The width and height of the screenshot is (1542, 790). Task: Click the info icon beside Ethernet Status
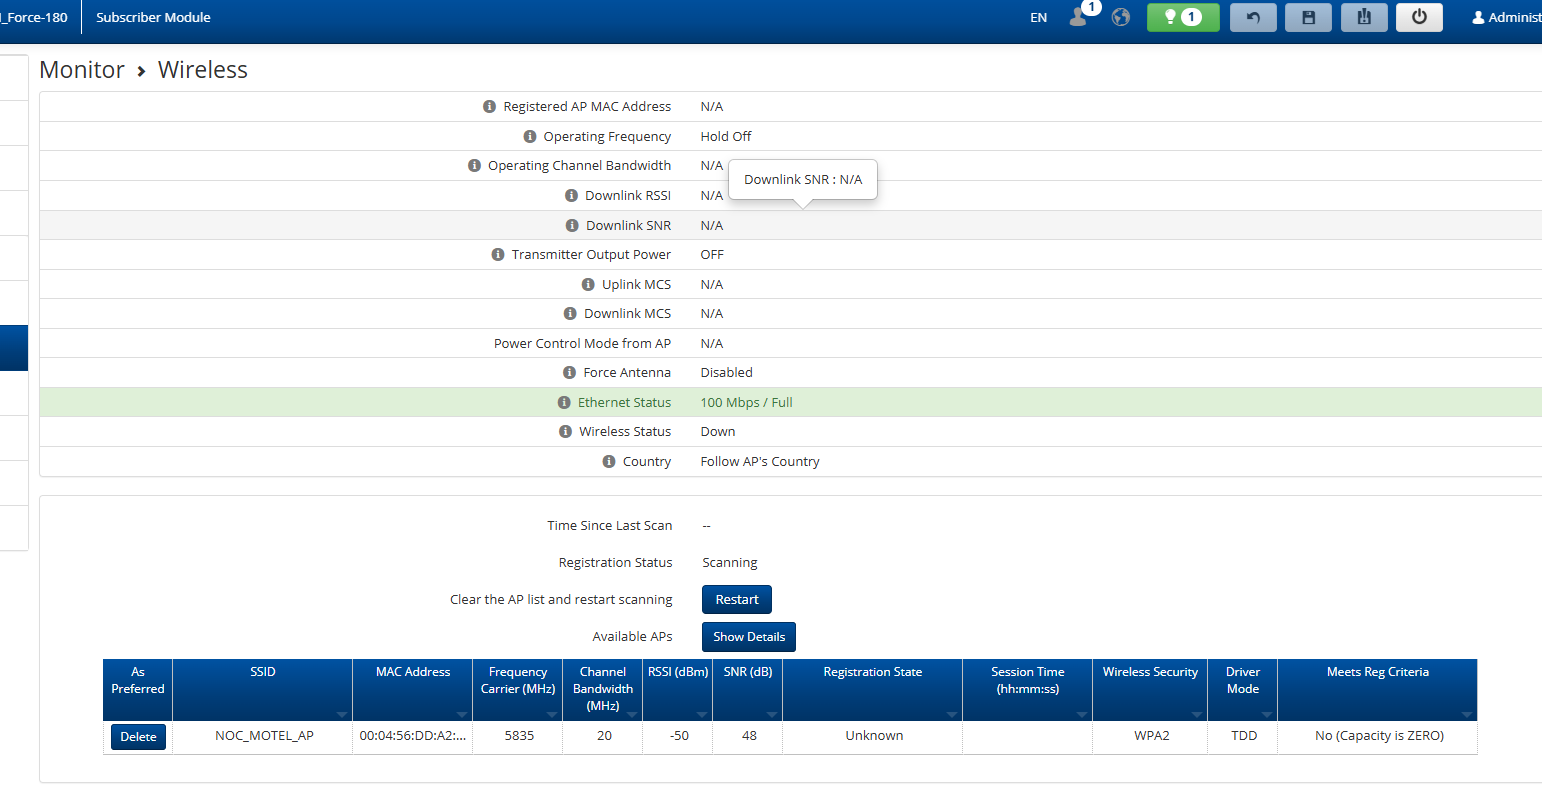click(x=564, y=403)
